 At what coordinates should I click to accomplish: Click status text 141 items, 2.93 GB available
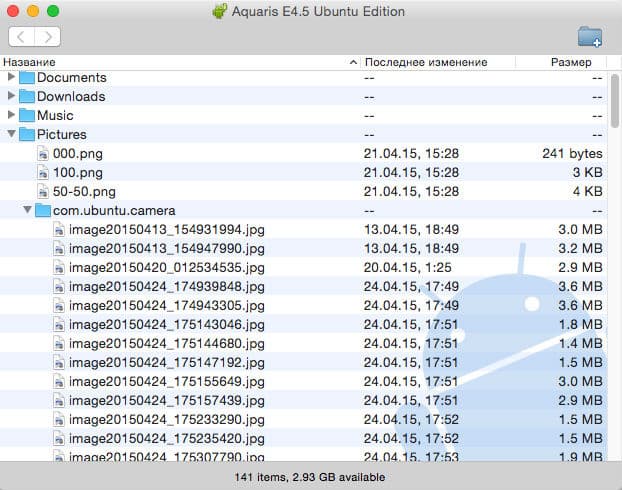pos(310,477)
